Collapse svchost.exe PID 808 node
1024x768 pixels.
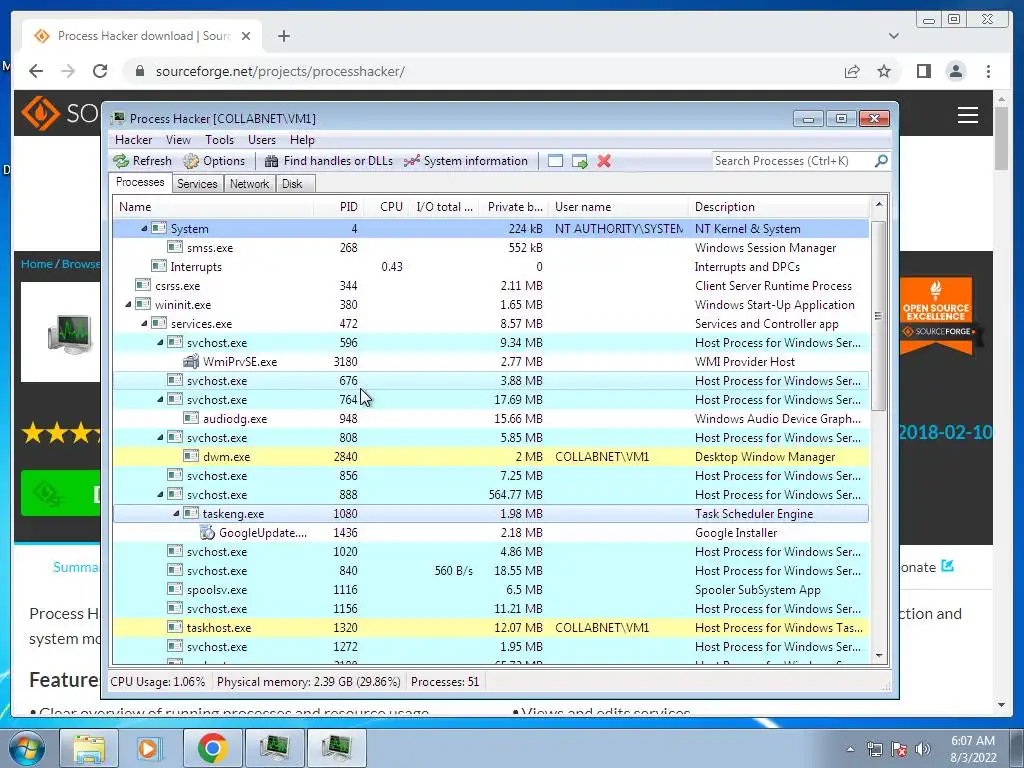pos(160,438)
